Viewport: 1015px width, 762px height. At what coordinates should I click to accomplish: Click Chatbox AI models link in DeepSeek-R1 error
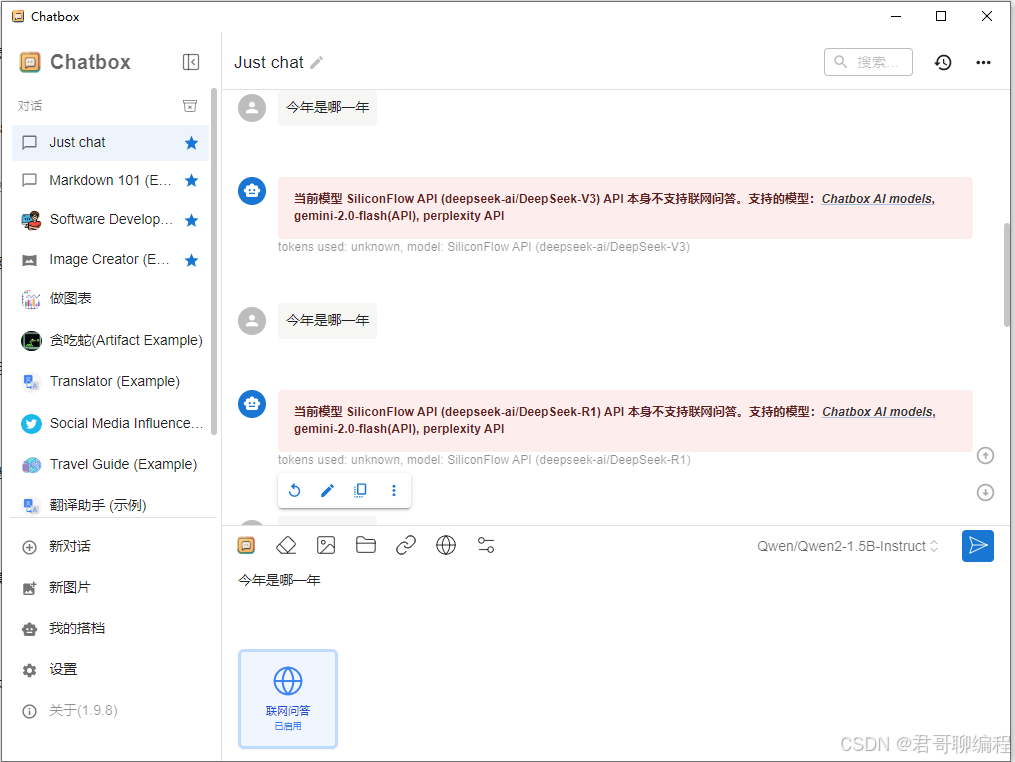point(877,412)
